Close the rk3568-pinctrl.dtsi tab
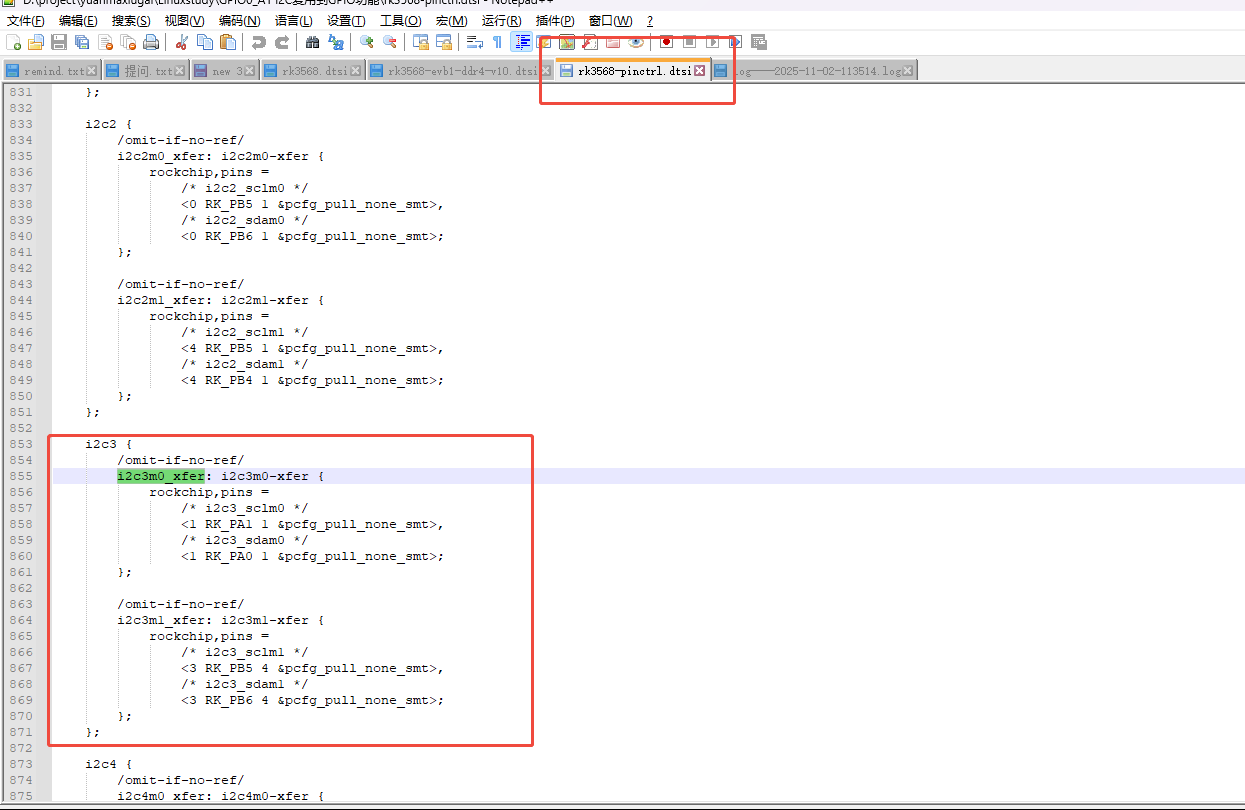This screenshot has width=1245, height=810. (700, 71)
